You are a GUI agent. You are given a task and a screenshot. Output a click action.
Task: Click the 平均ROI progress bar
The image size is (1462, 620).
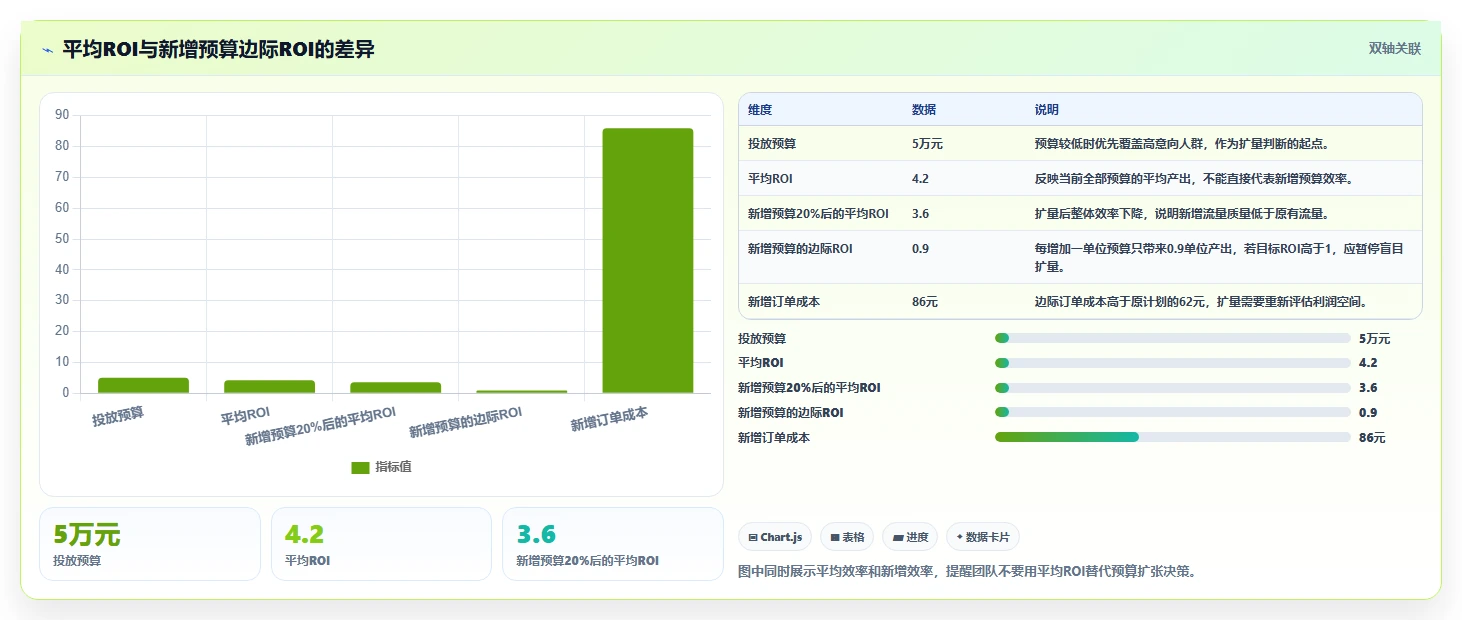[1173, 363]
